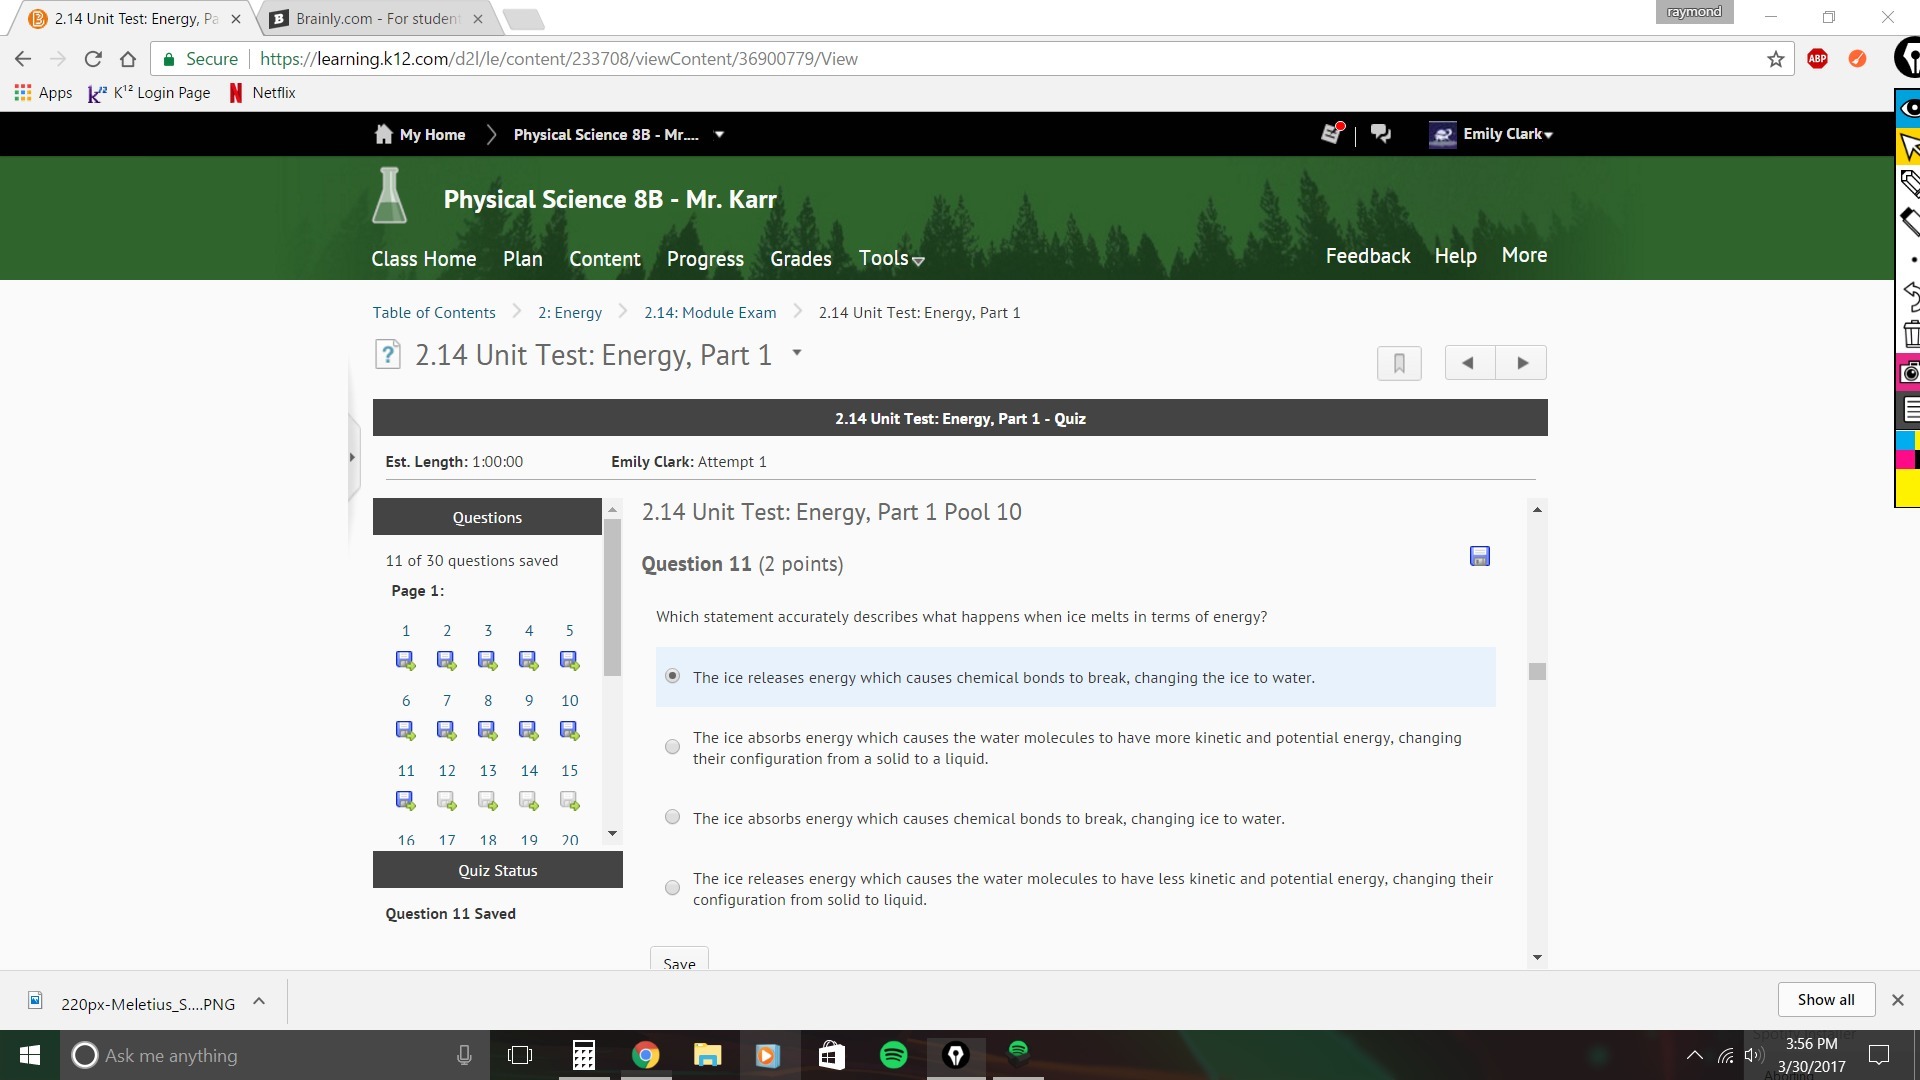The image size is (1920, 1080).
Task: Select answer 'ice absorbs energy… chemical bonds to break'
Action: (x=672, y=818)
